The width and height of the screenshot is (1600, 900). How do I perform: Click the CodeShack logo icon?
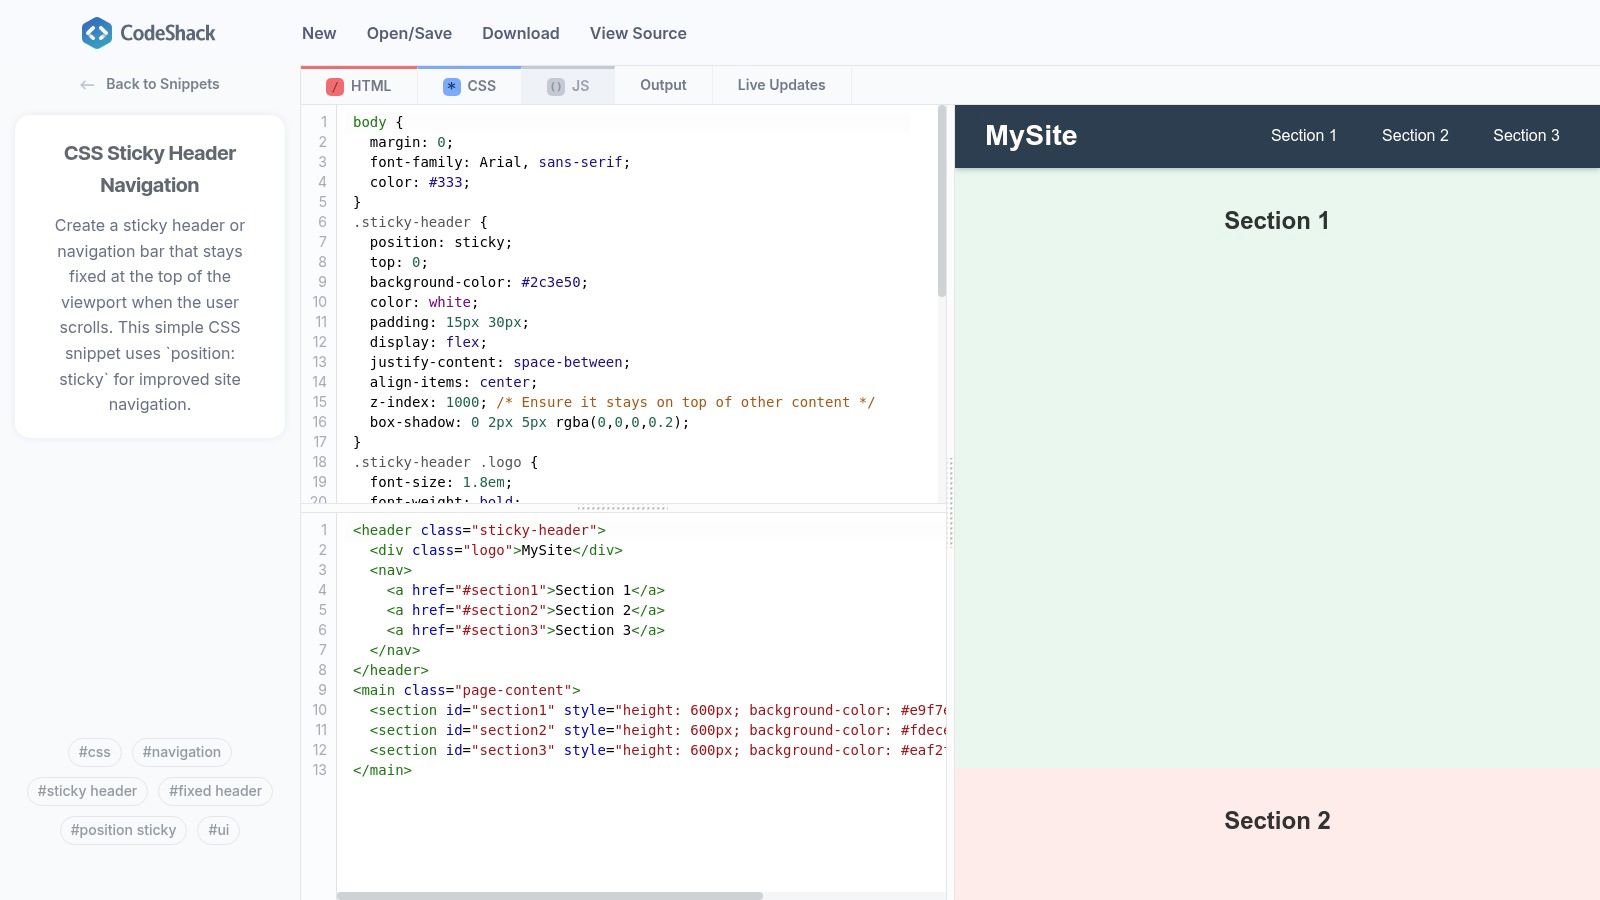[x=97, y=33]
